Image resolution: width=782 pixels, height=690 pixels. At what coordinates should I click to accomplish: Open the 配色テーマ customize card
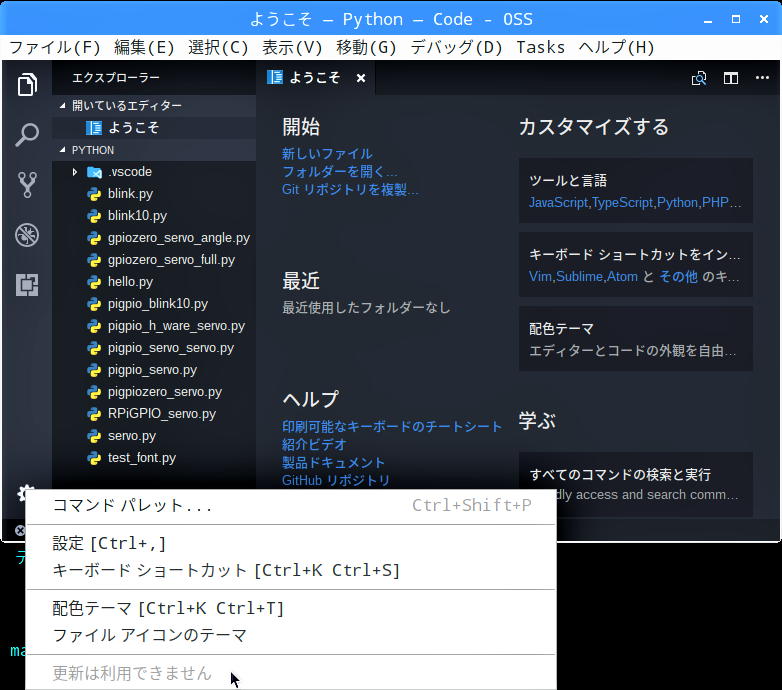[x=636, y=339]
